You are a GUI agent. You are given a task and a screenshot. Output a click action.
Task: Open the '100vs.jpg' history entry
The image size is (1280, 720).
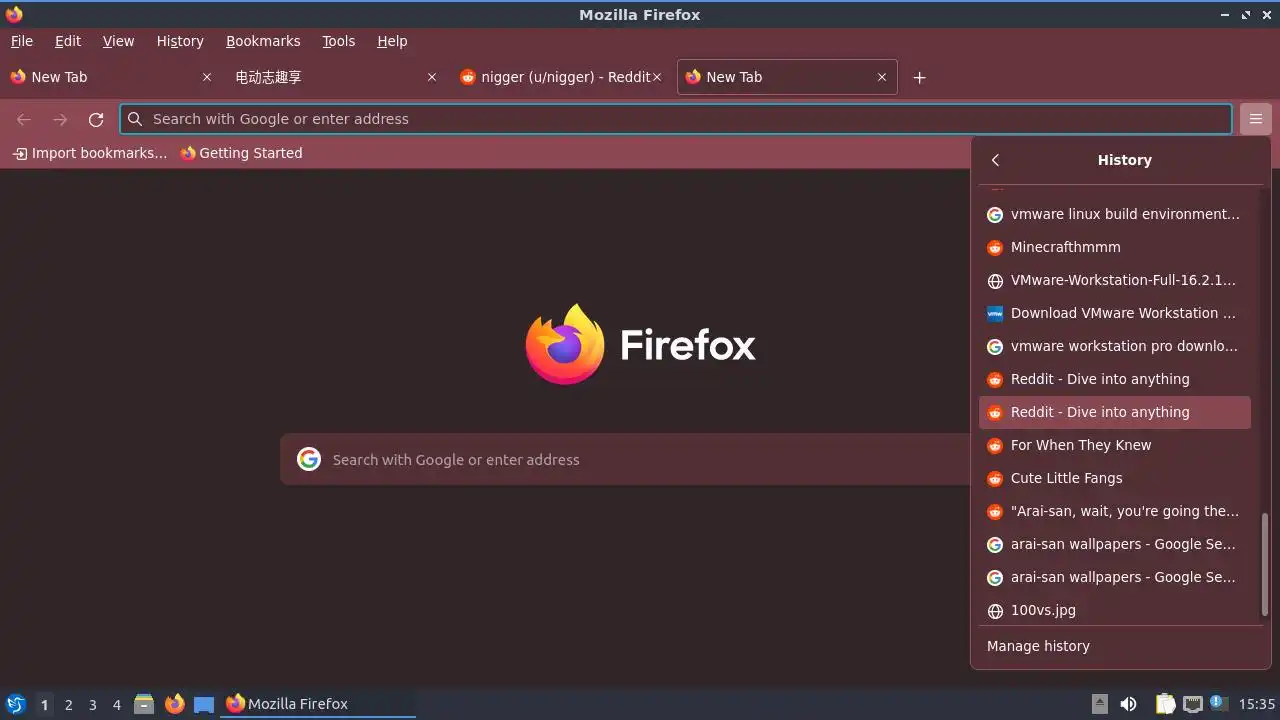1115,610
